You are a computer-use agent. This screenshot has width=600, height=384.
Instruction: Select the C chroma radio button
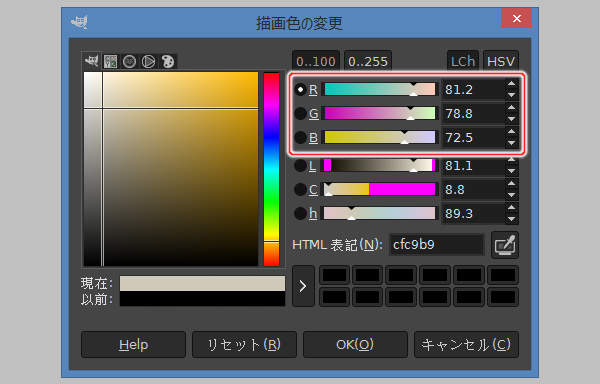coord(300,189)
